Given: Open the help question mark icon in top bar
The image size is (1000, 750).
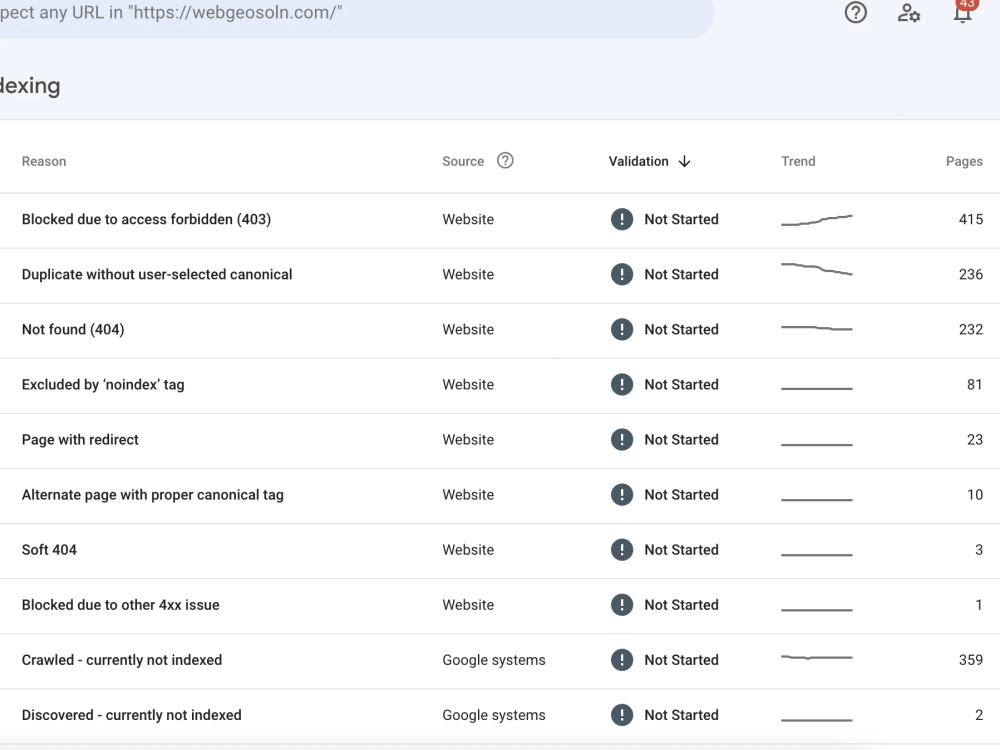Looking at the screenshot, I should [x=855, y=12].
